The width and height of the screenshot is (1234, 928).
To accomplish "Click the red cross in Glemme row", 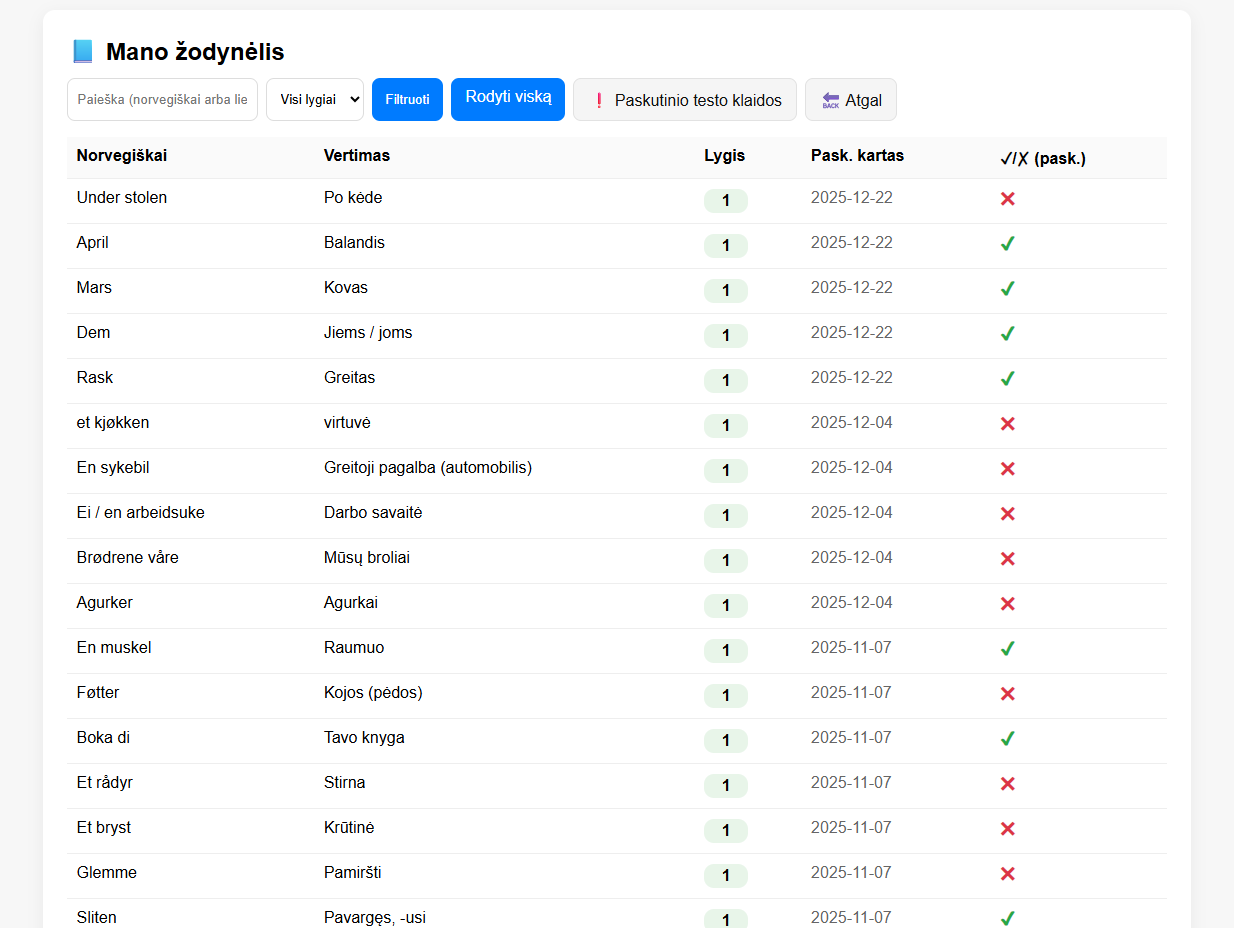I will 1007,874.
